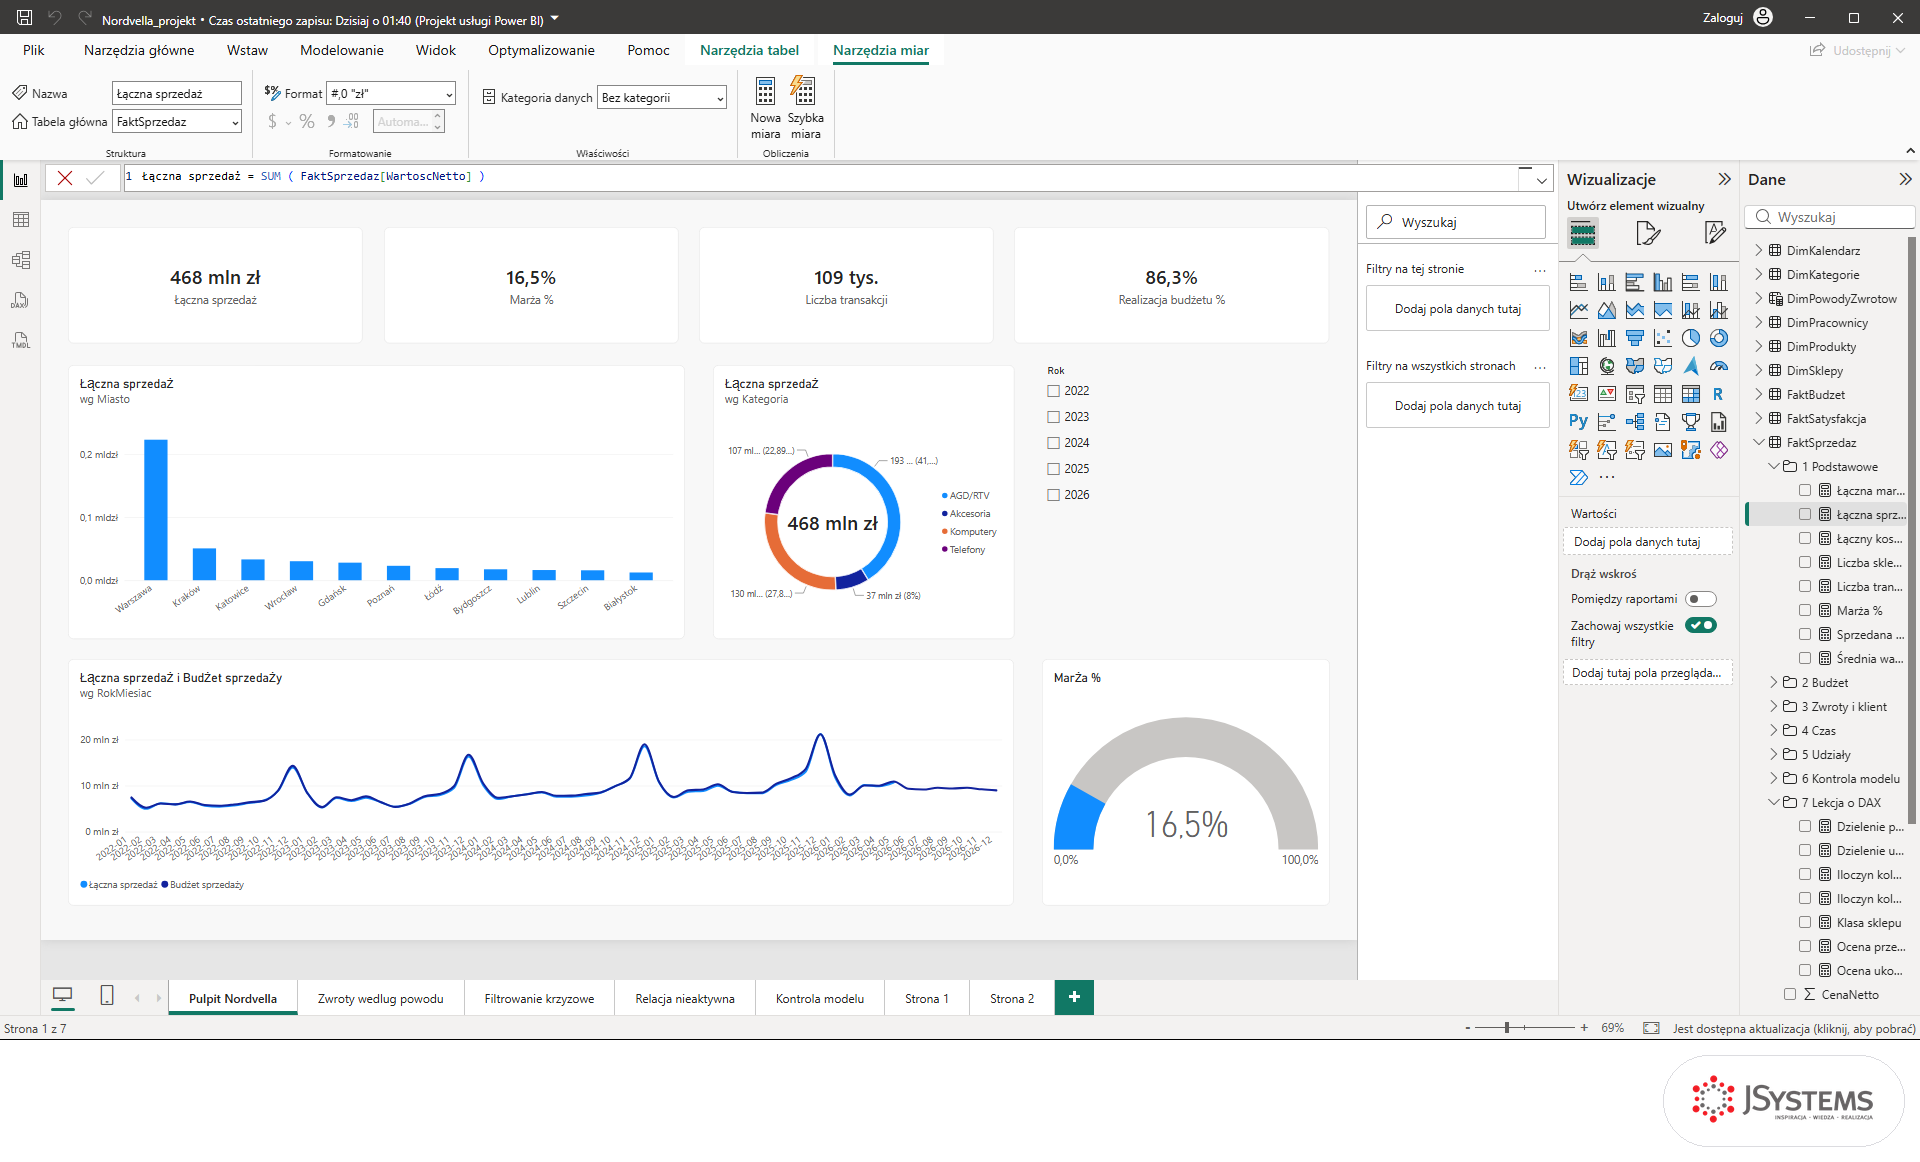The height and width of the screenshot is (1162, 1920).
Task: Select the donut chart visual icon
Action: point(1718,338)
